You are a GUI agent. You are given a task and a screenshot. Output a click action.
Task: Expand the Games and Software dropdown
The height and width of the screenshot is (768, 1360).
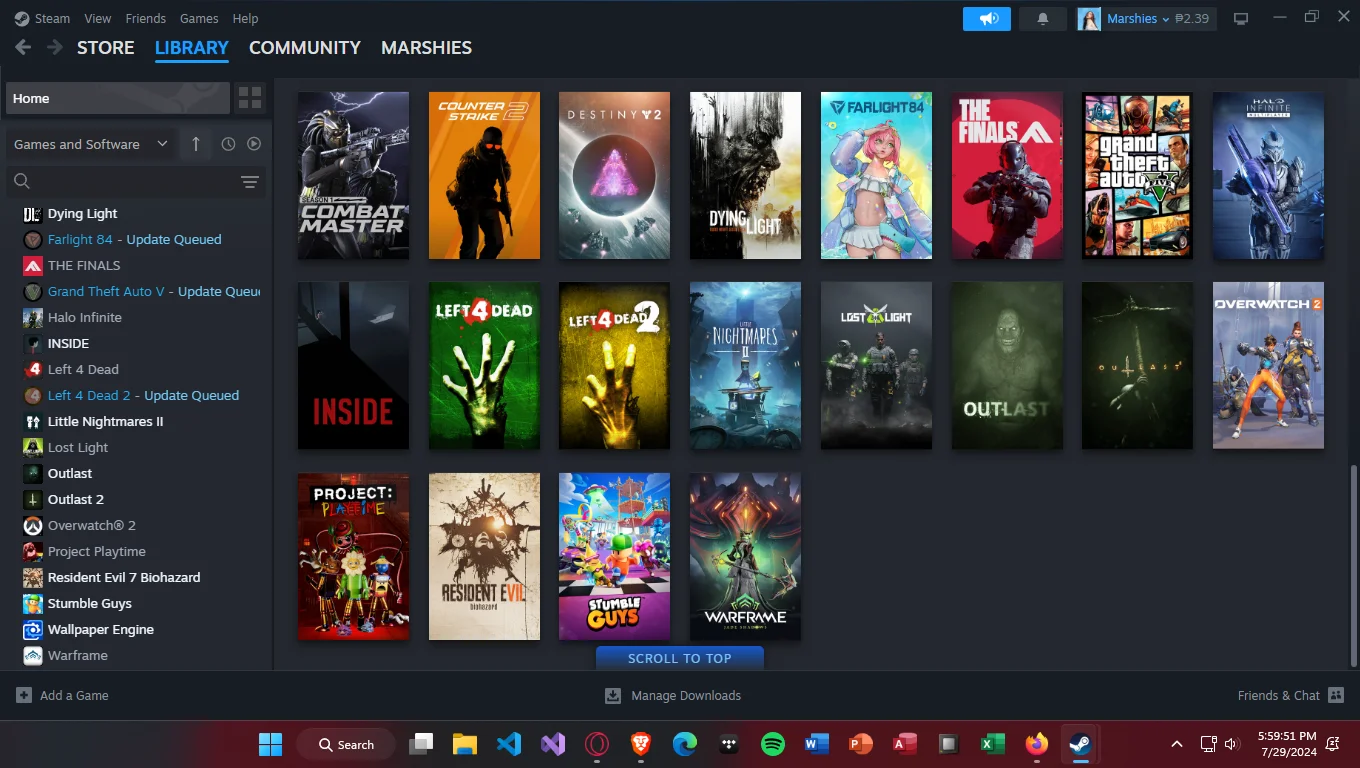[90, 144]
